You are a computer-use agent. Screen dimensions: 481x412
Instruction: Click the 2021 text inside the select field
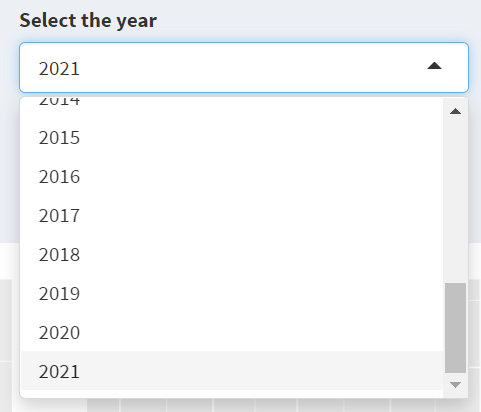[x=59, y=69]
